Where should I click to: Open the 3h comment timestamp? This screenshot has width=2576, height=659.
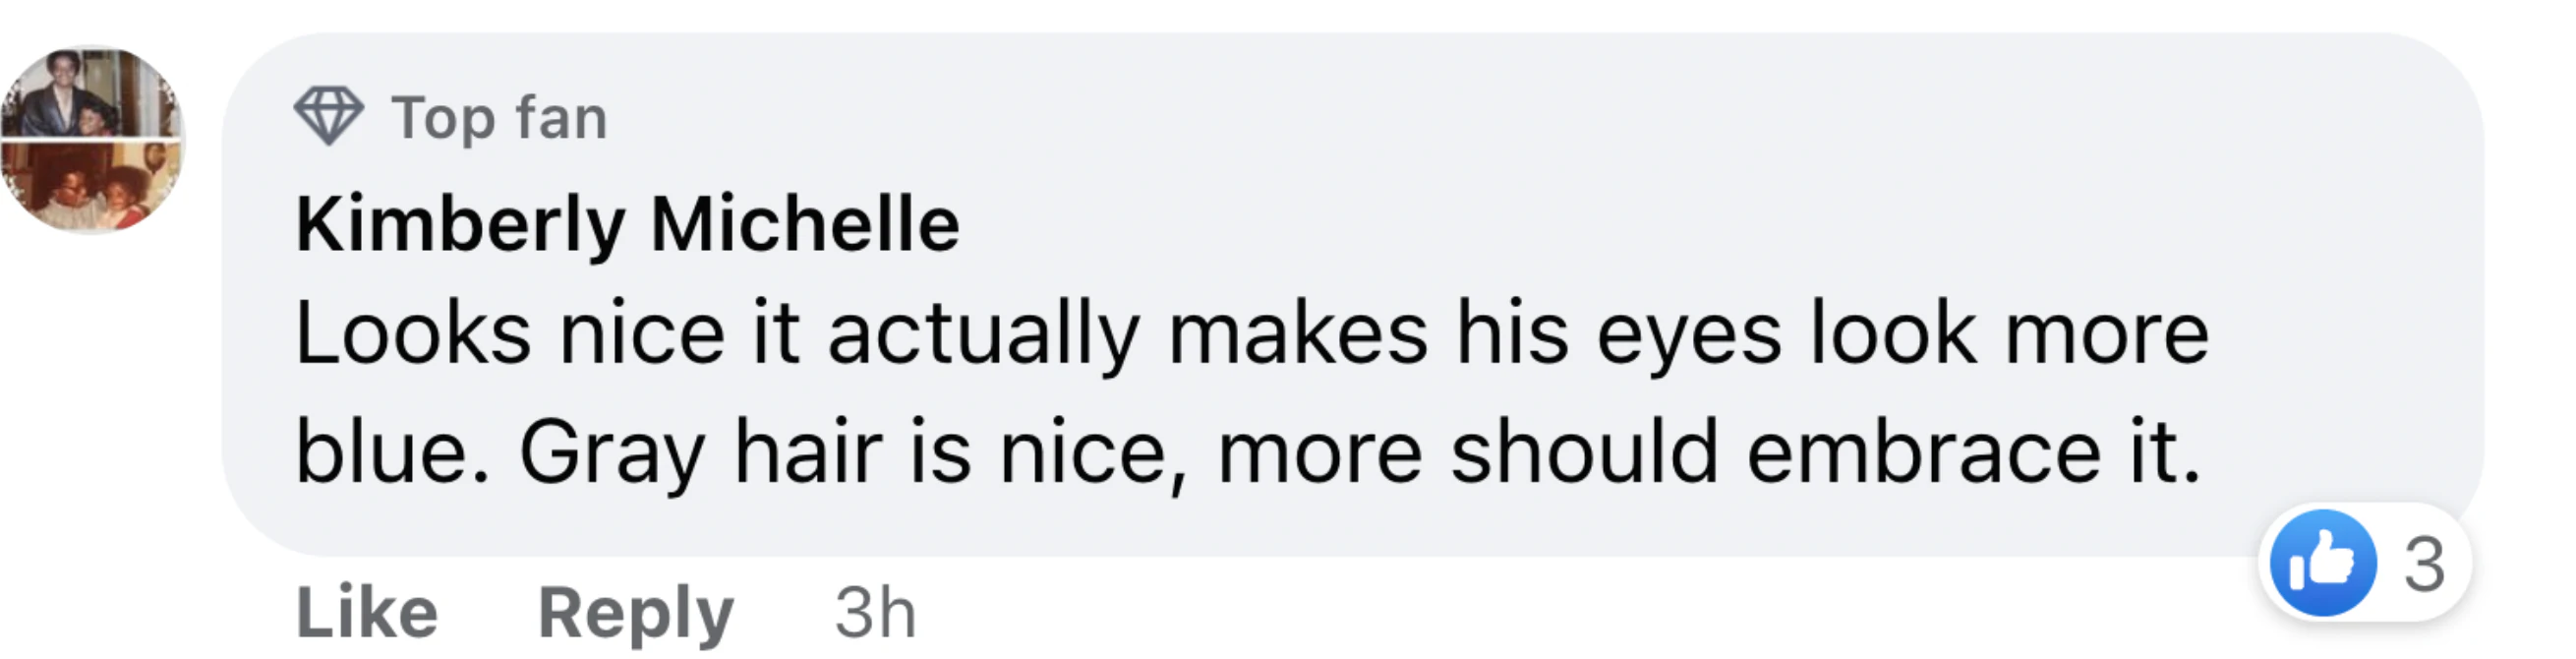(x=875, y=611)
